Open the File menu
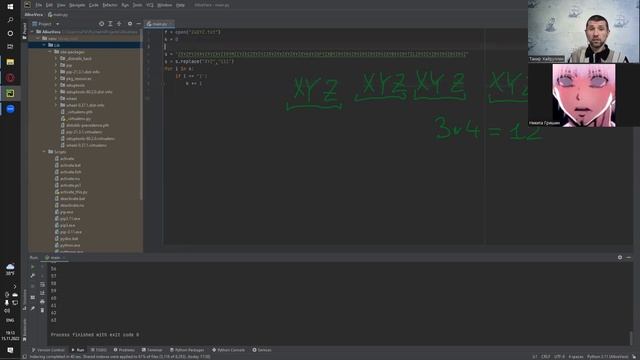The image size is (640, 360). 39,5
